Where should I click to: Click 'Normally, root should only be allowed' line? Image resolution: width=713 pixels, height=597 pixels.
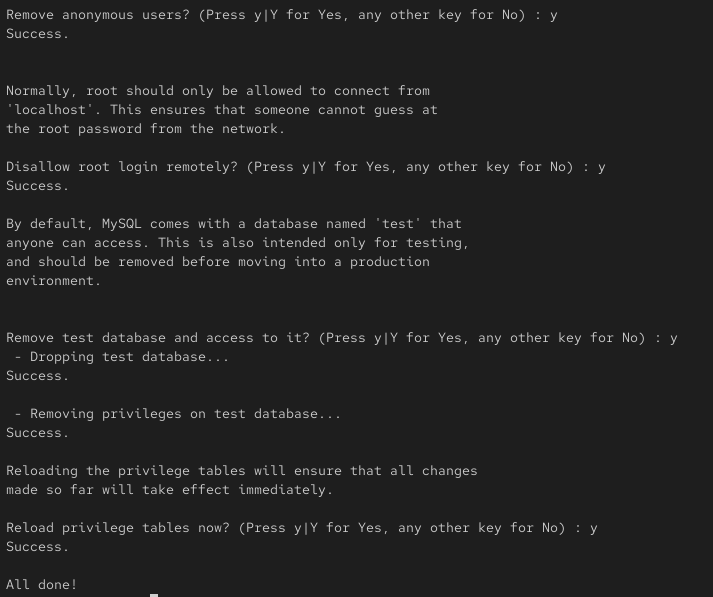click(x=218, y=91)
